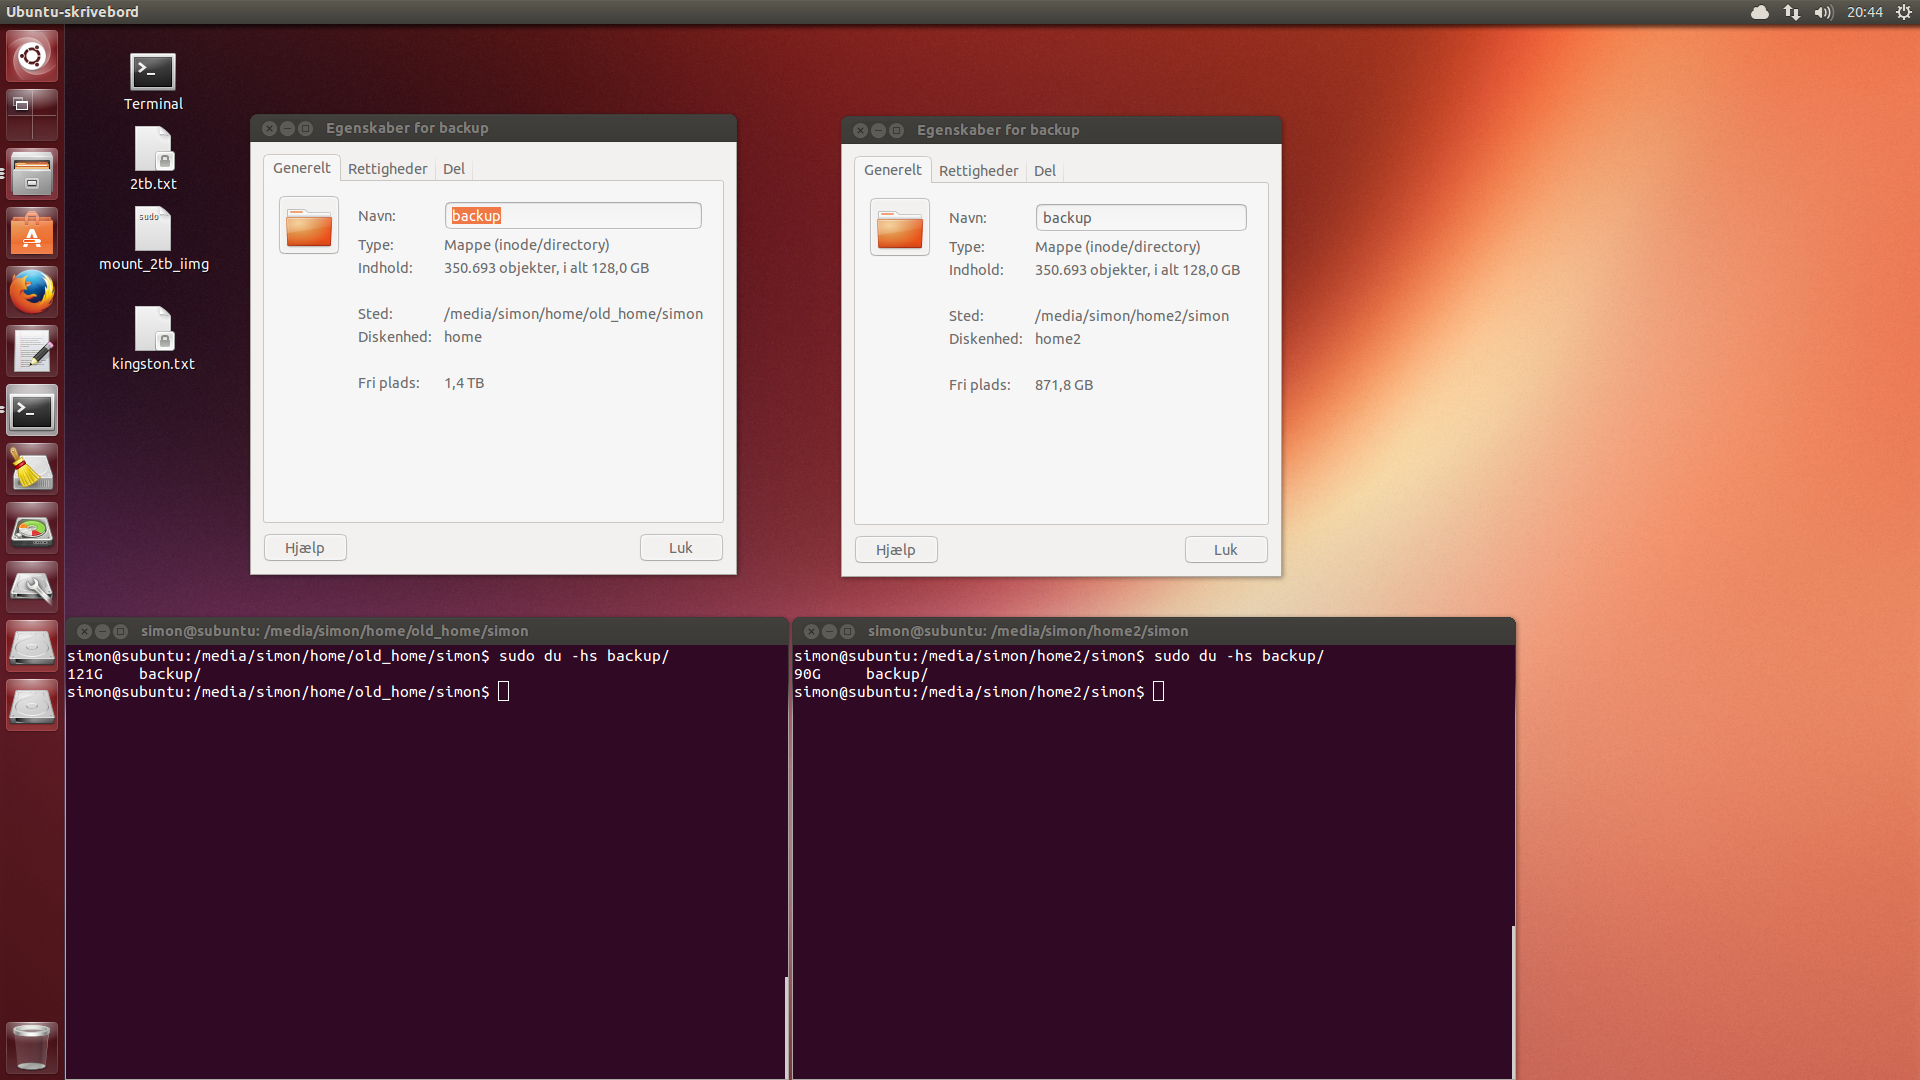This screenshot has height=1080, width=1920.
Task: Open the sound volume indicator
Action: click(1823, 12)
